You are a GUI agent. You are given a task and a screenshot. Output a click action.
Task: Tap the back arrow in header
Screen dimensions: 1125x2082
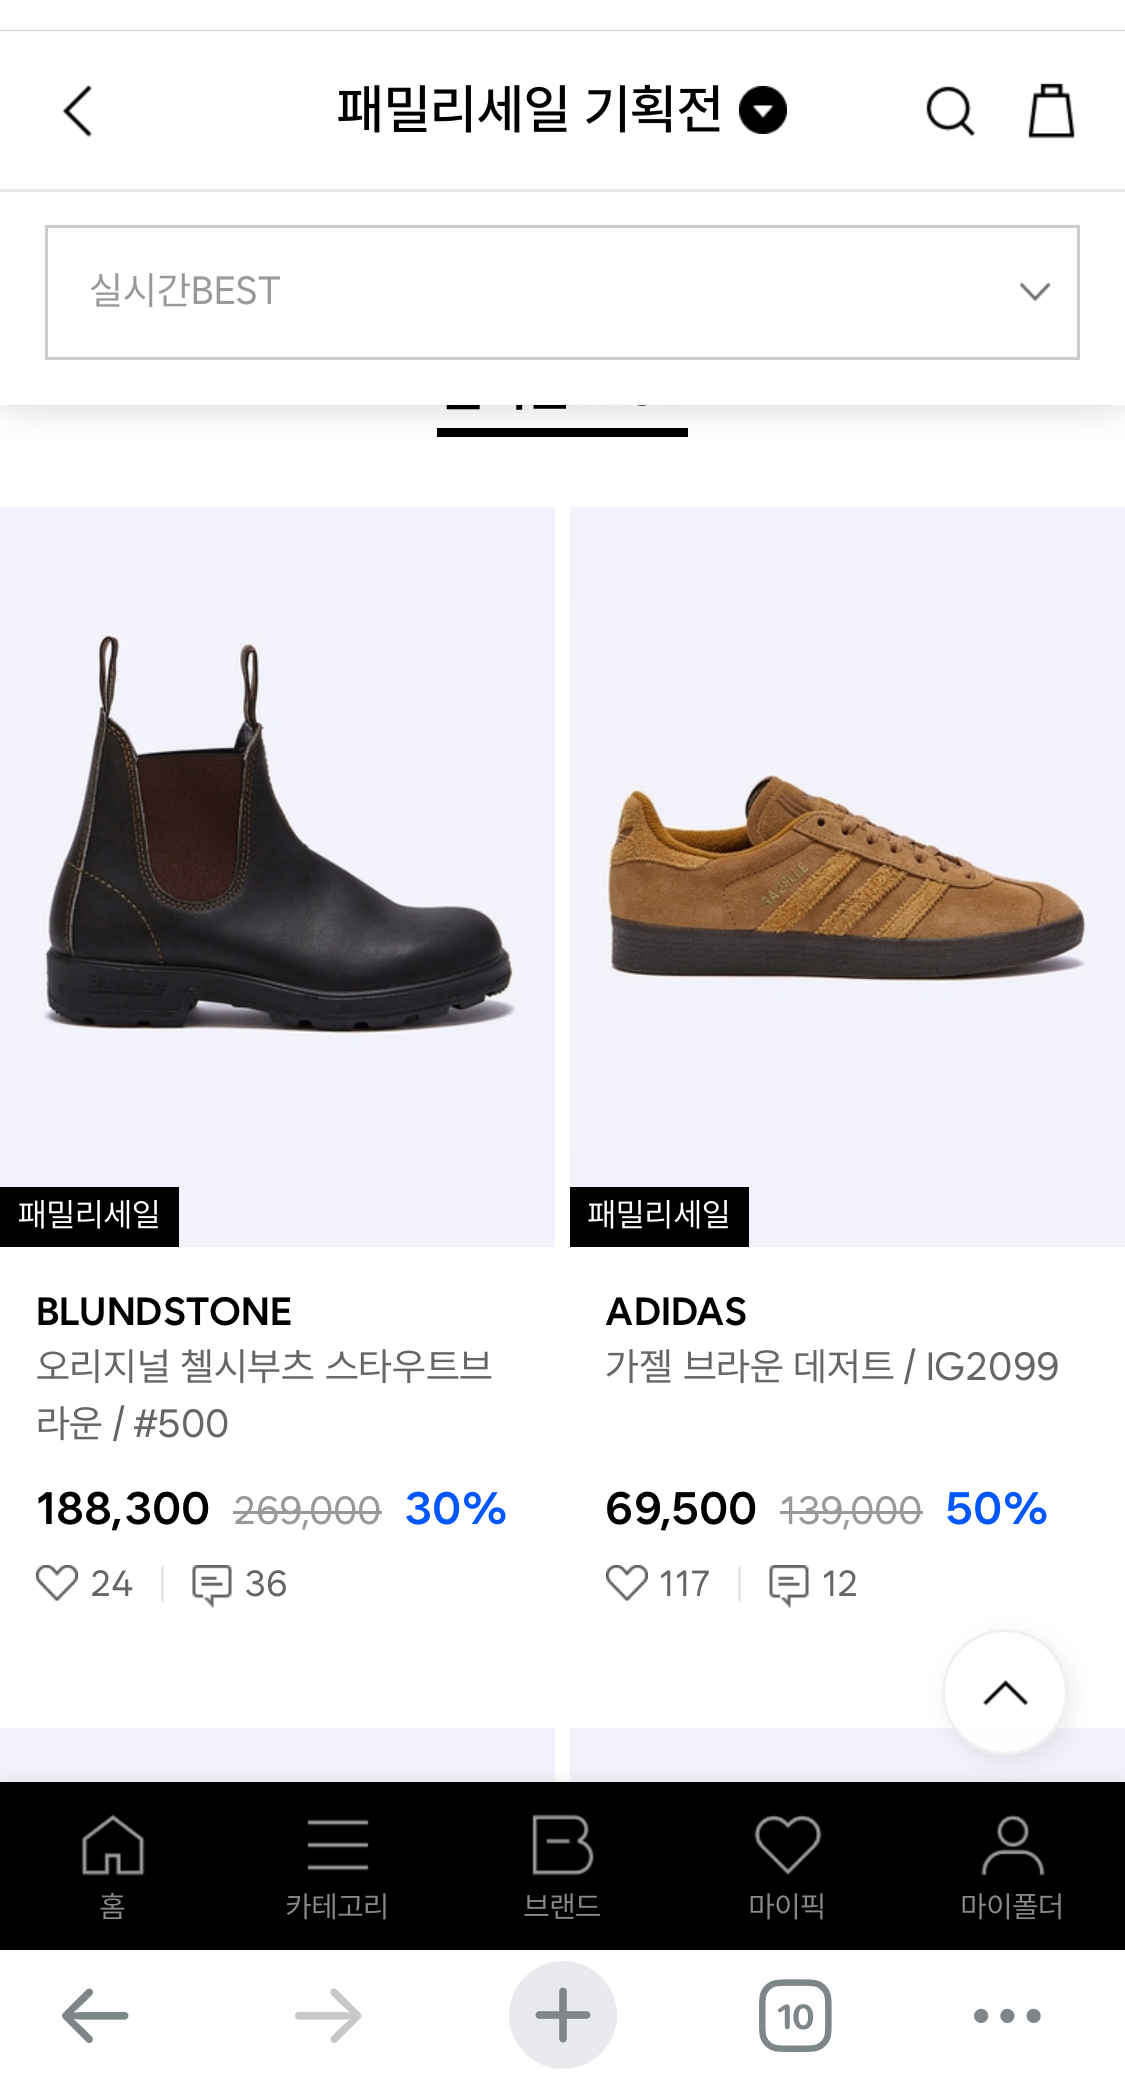click(x=78, y=110)
